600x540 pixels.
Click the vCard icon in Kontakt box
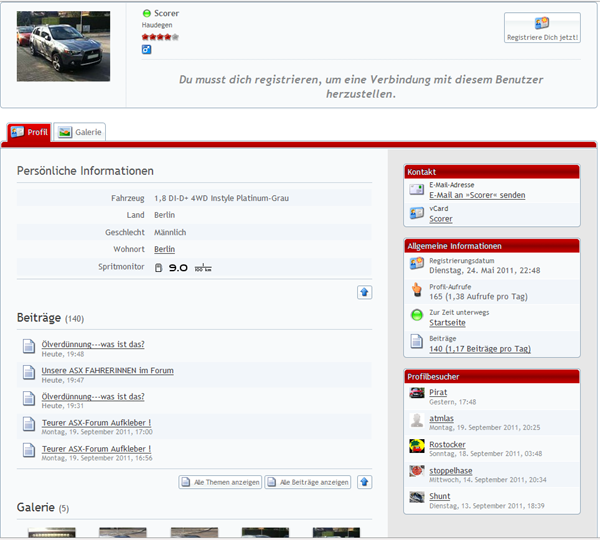(417, 214)
